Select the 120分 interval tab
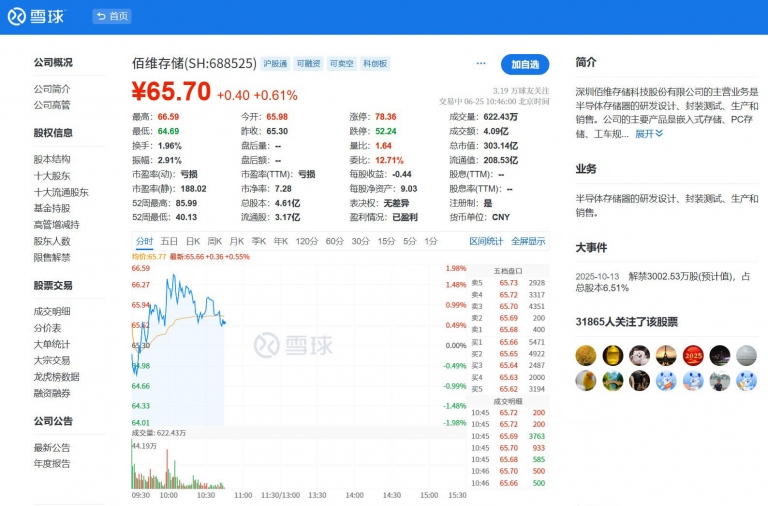This screenshot has height=506, width=768. [x=307, y=241]
